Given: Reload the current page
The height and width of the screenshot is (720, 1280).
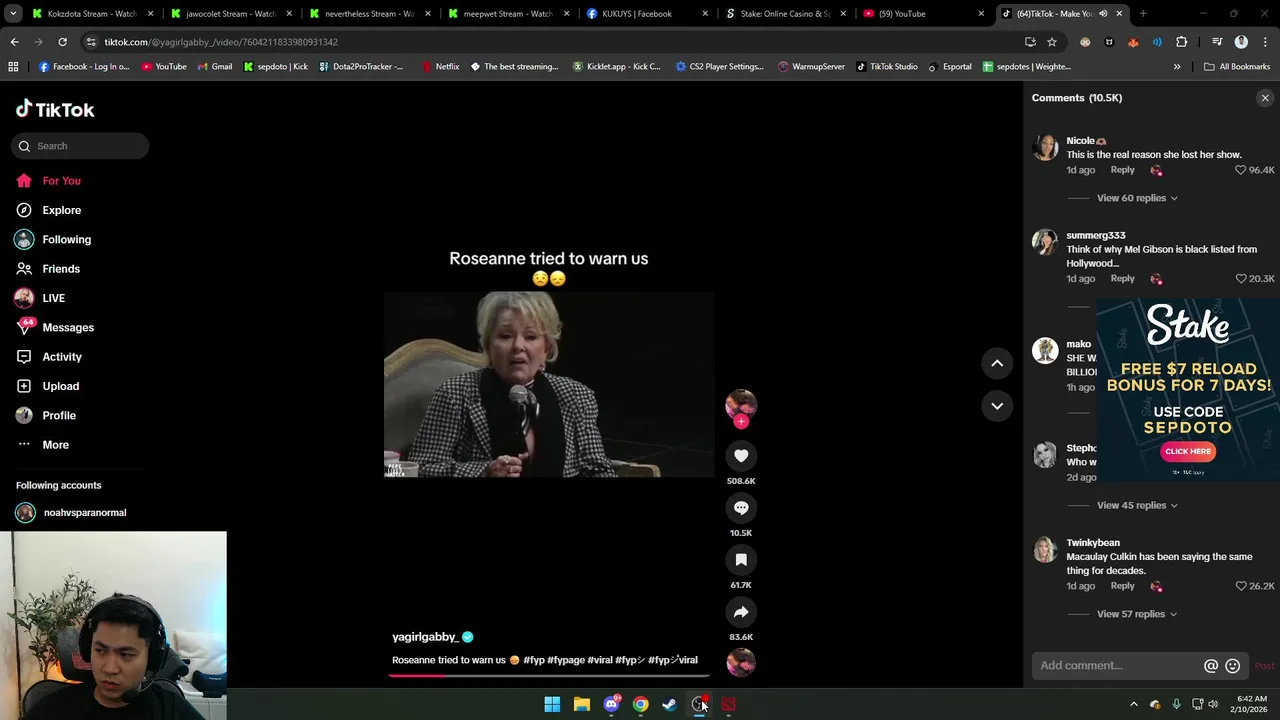Looking at the screenshot, I should coord(62,42).
